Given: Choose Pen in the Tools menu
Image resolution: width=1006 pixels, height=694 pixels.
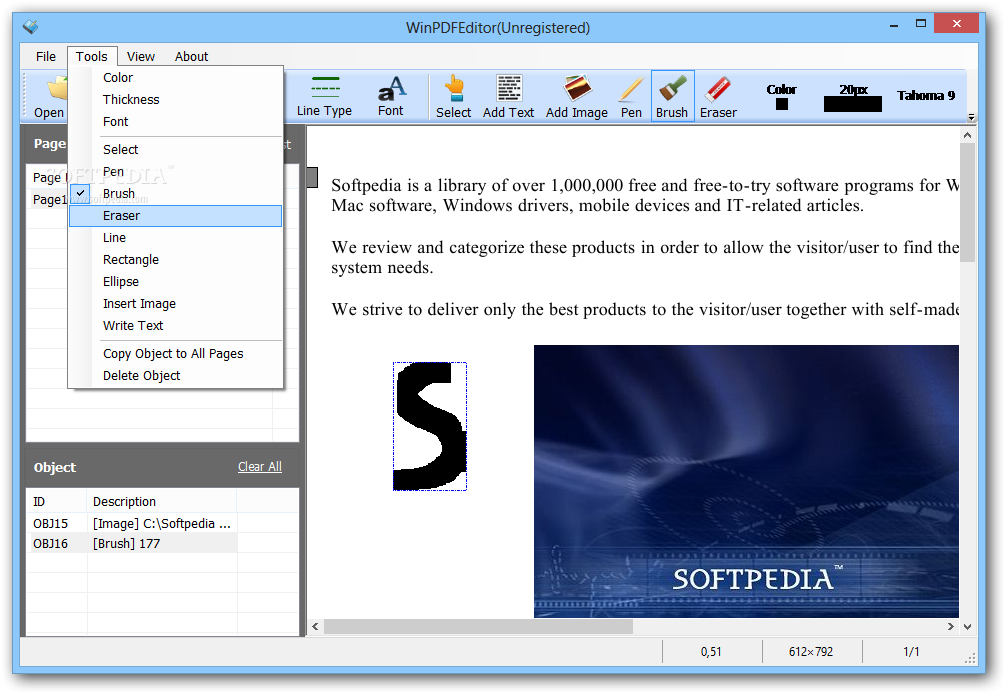Looking at the screenshot, I should (175, 171).
